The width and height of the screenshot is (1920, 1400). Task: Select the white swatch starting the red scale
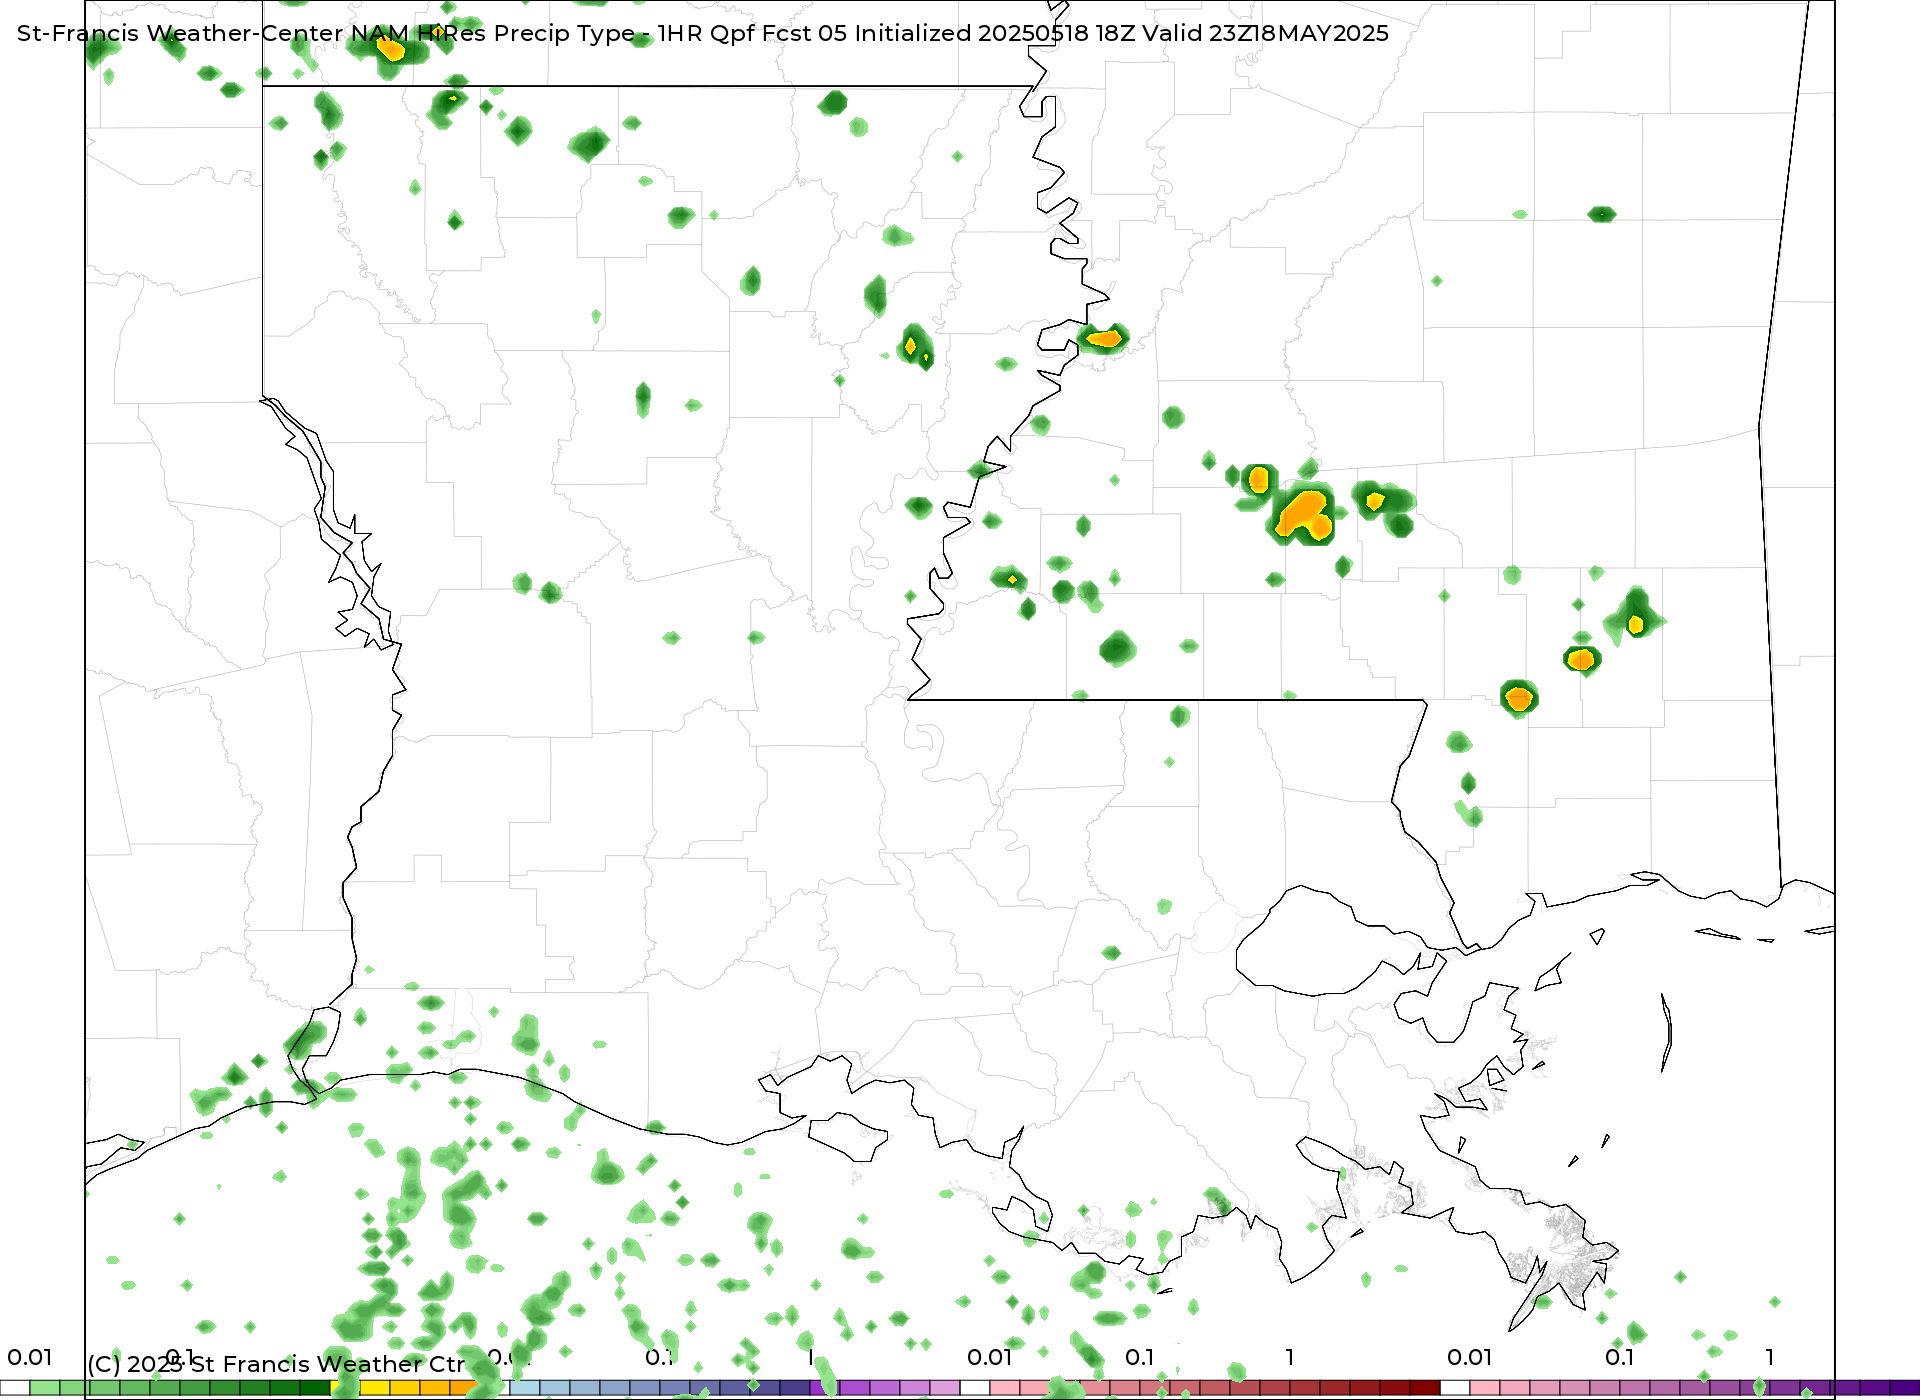[x=975, y=1388]
